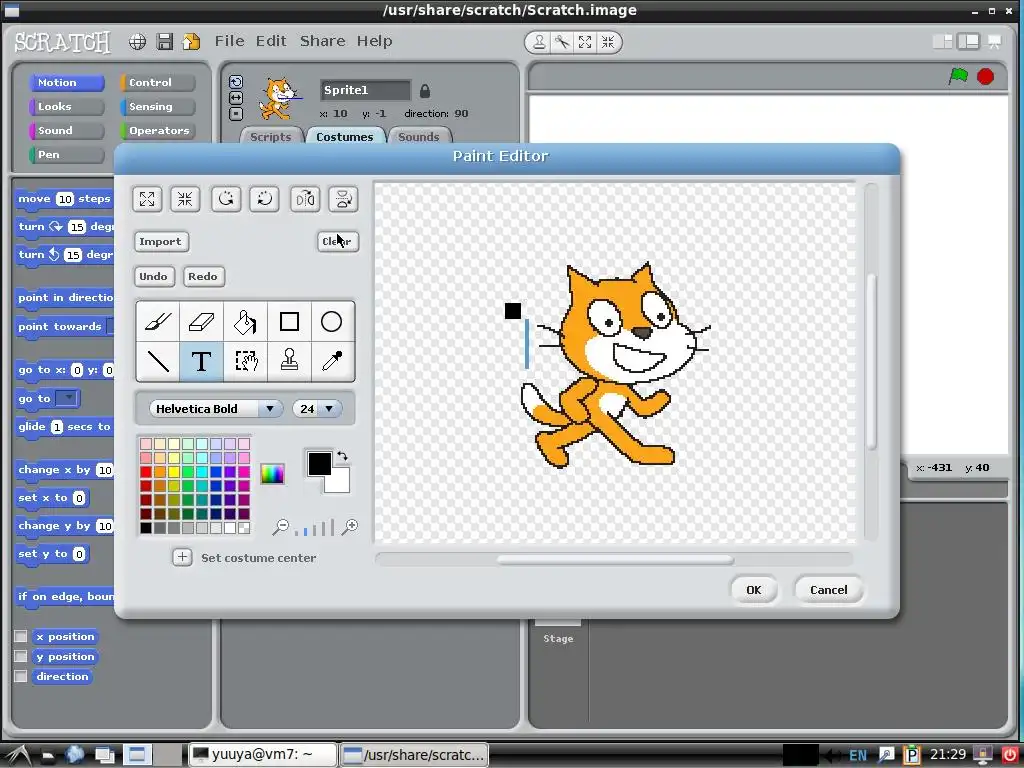Image resolution: width=1024 pixels, height=768 pixels.
Task: Click the save project disk icon
Action: point(165,42)
